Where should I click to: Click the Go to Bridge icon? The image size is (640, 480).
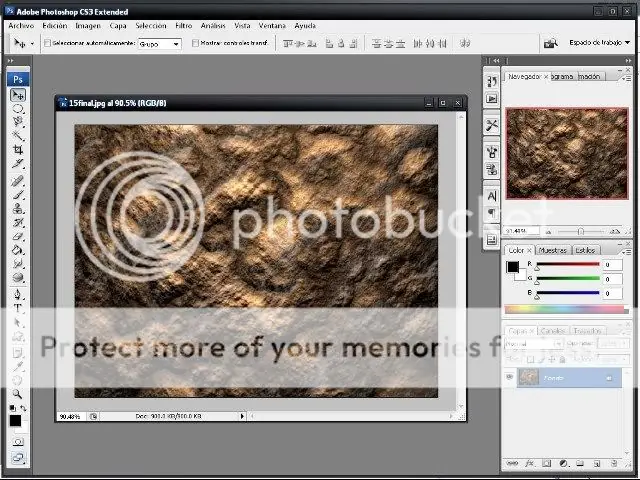point(551,43)
